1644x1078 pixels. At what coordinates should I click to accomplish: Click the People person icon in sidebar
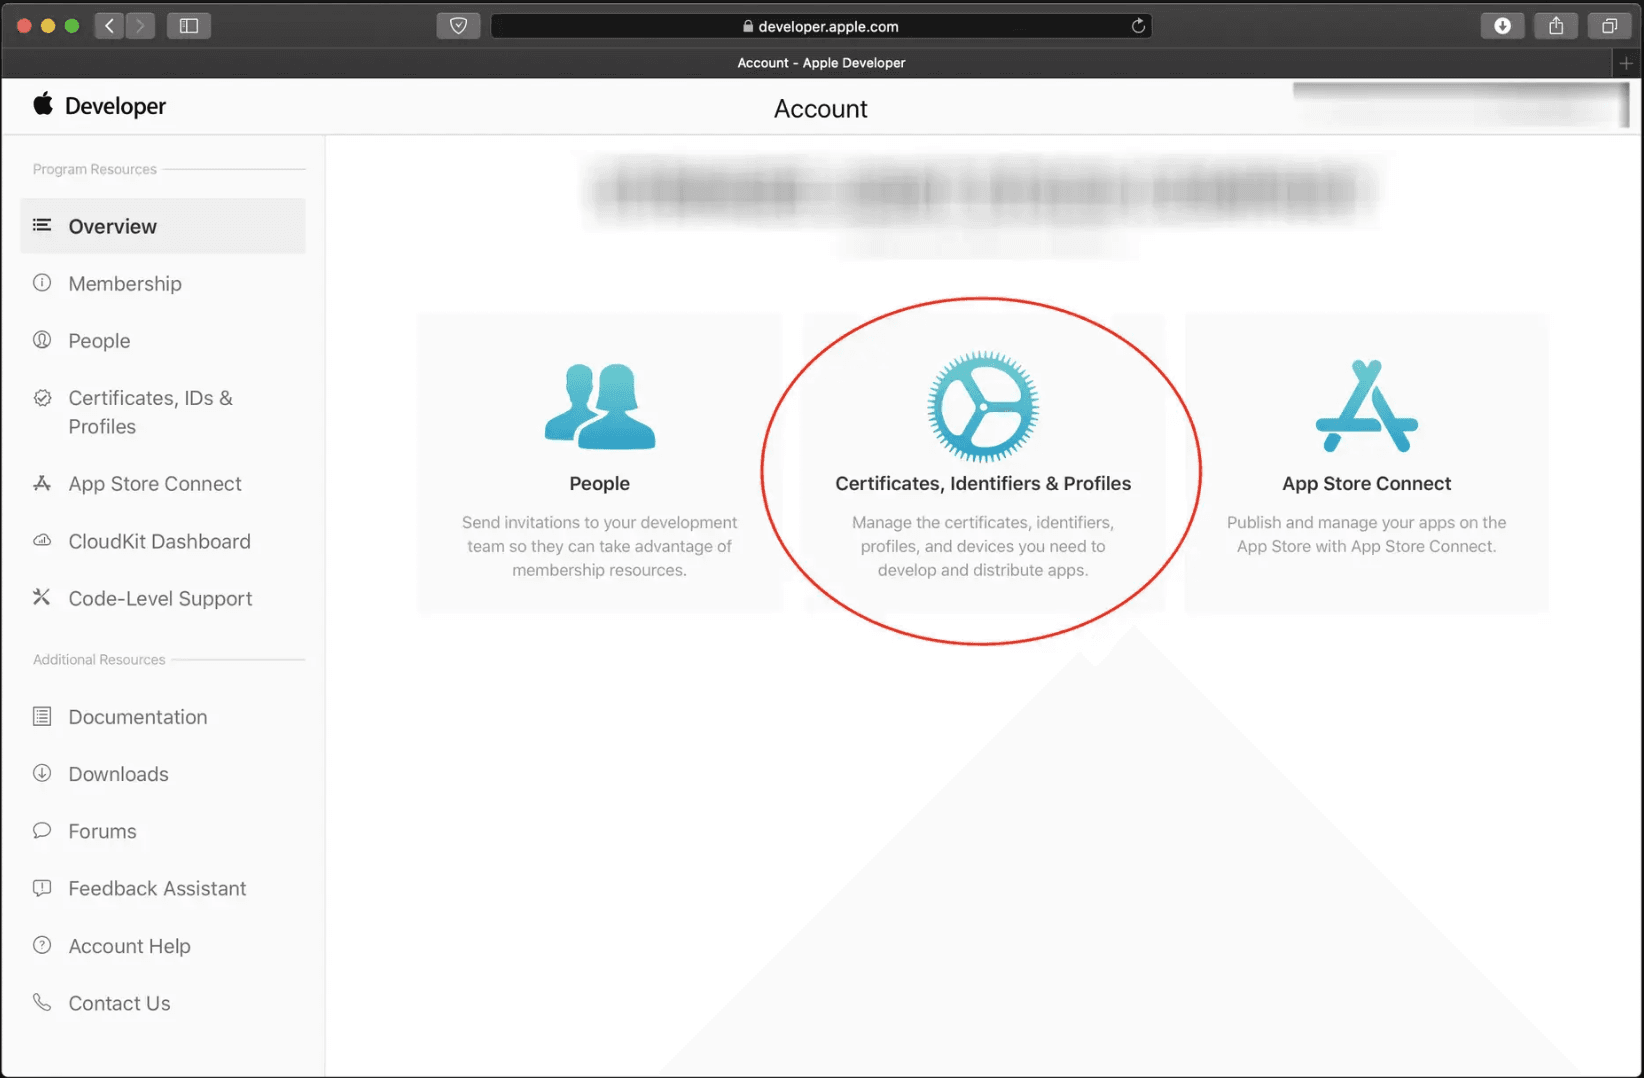click(x=42, y=340)
